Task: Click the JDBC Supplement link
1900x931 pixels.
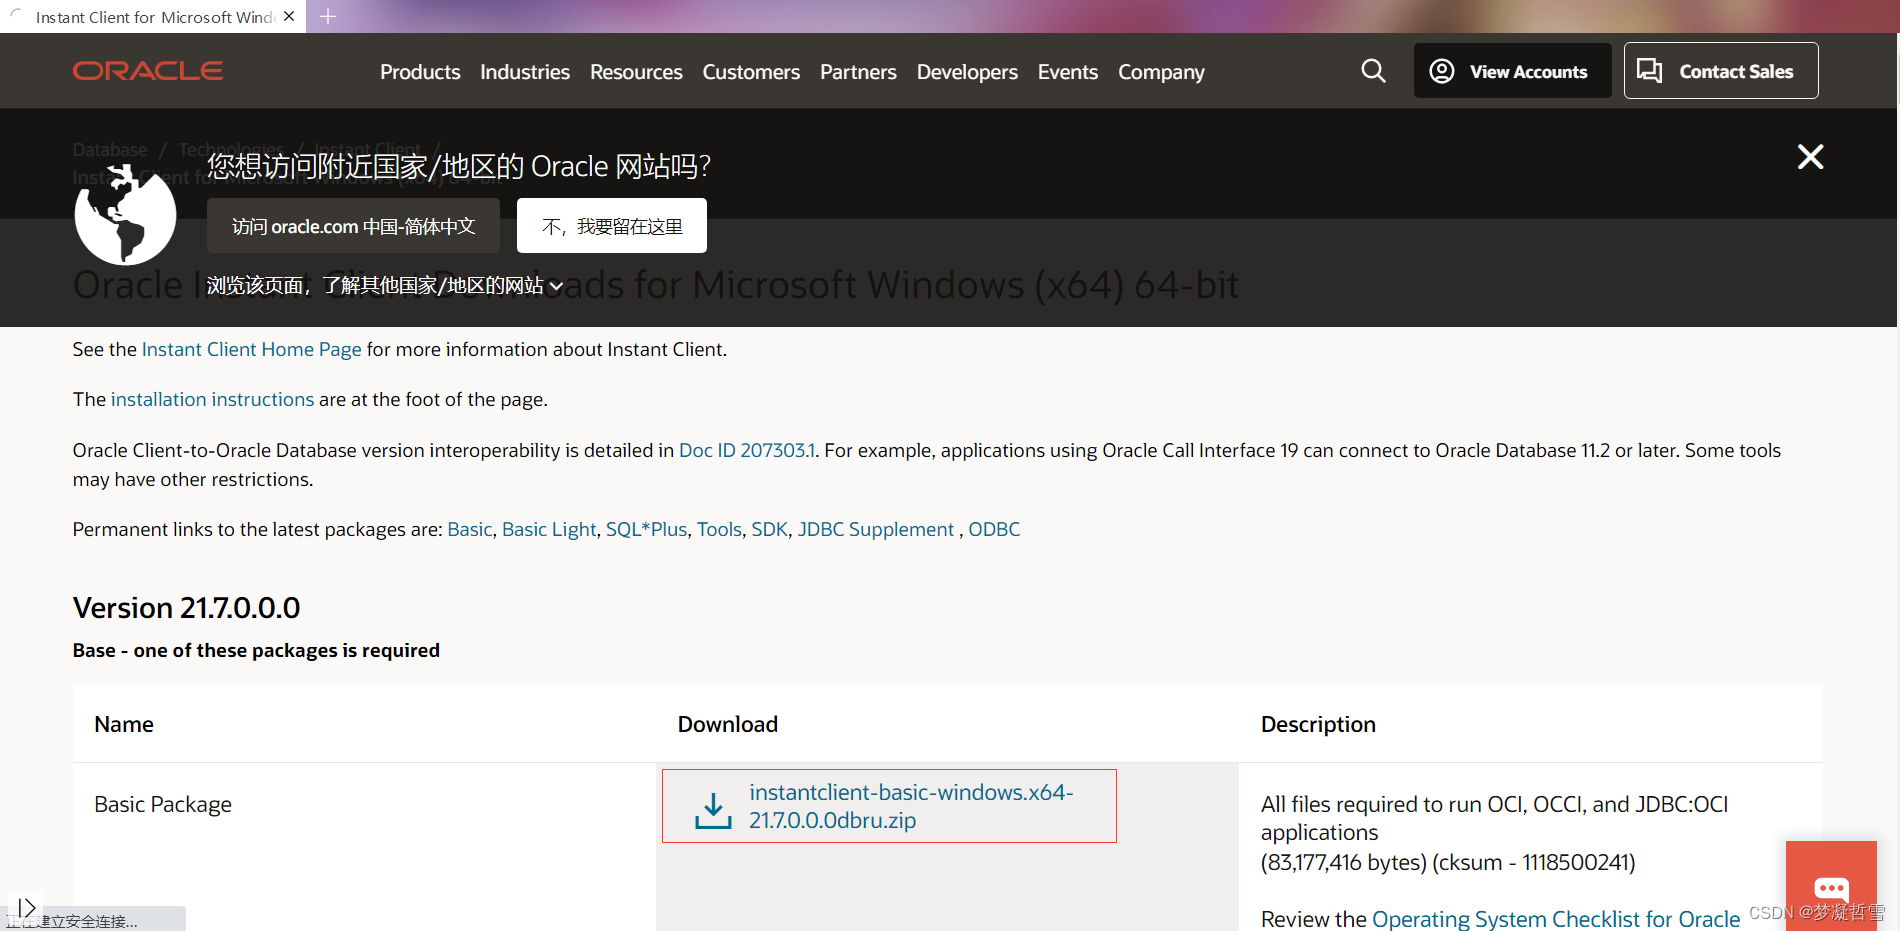Action: [x=876, y=529]
